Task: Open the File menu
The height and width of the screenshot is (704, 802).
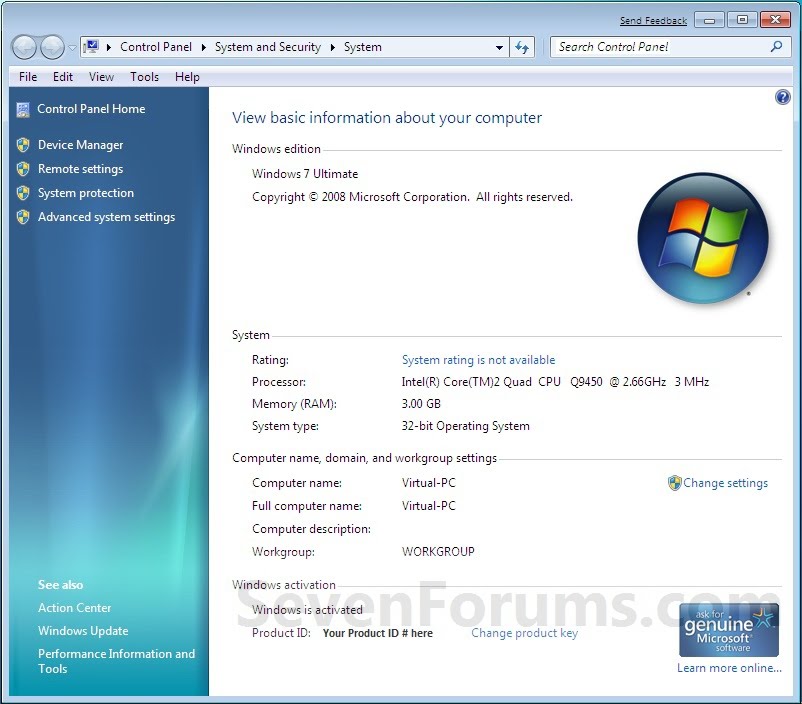Action: pyautogui.click(x=28, y=77)
